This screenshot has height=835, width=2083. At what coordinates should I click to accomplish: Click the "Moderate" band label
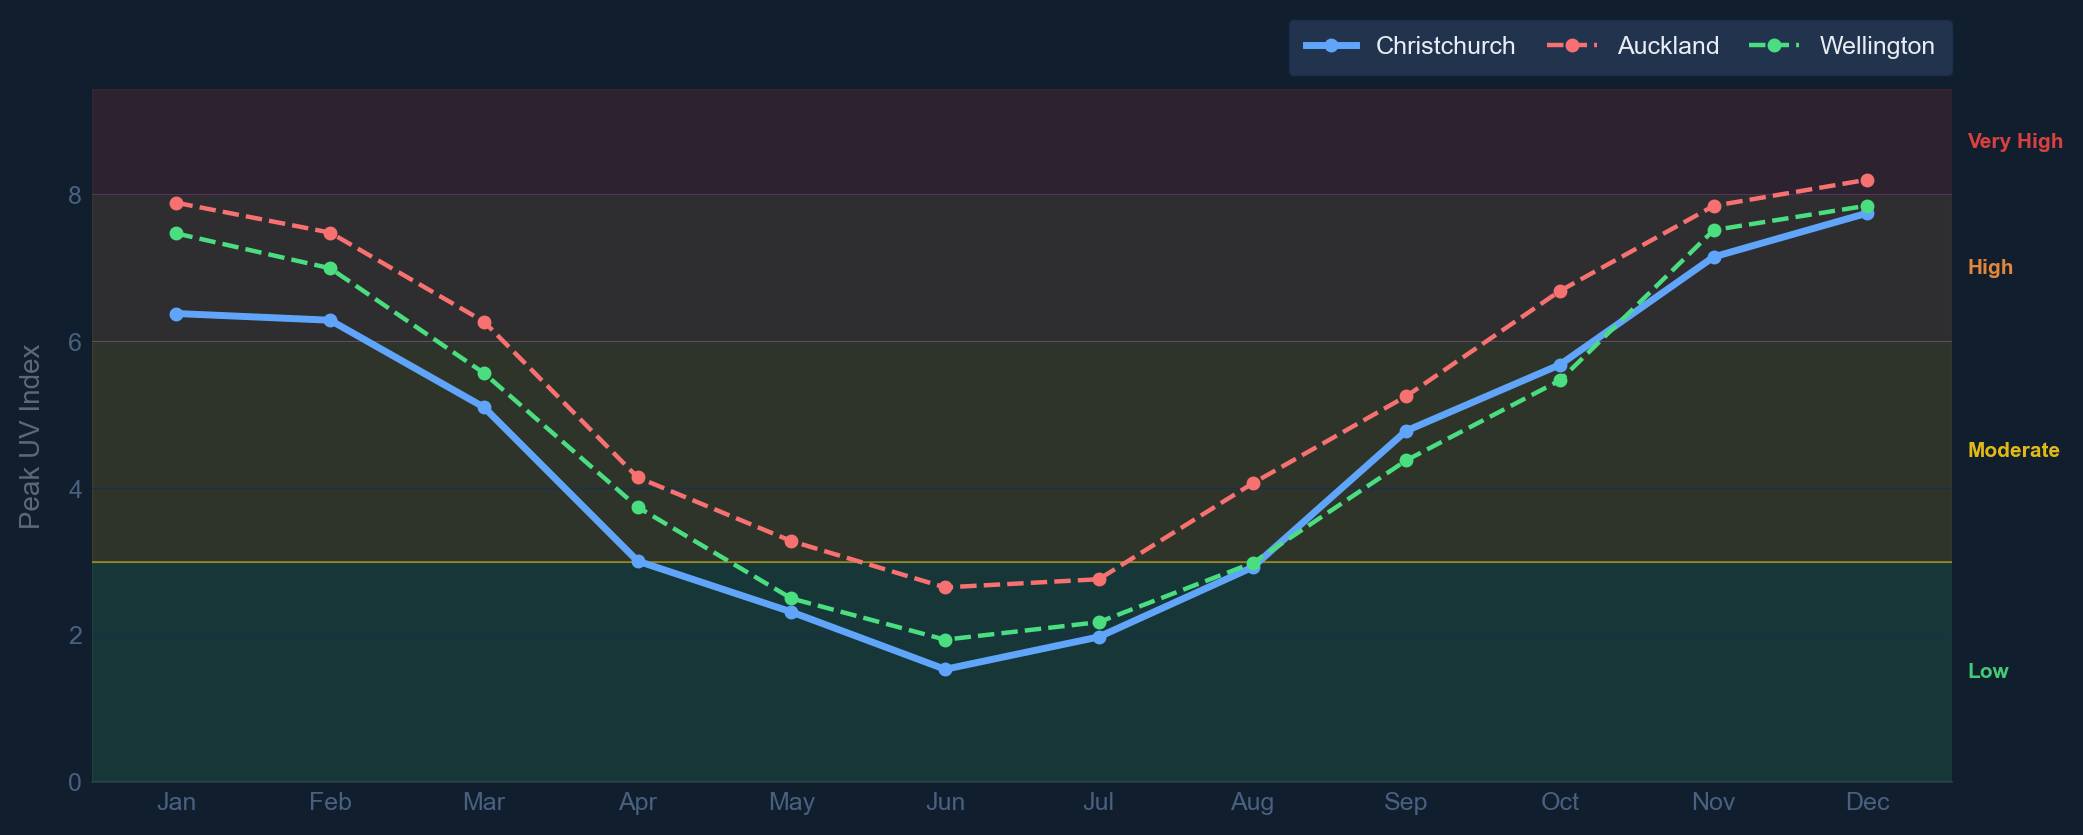click(x=2013, y=450)
